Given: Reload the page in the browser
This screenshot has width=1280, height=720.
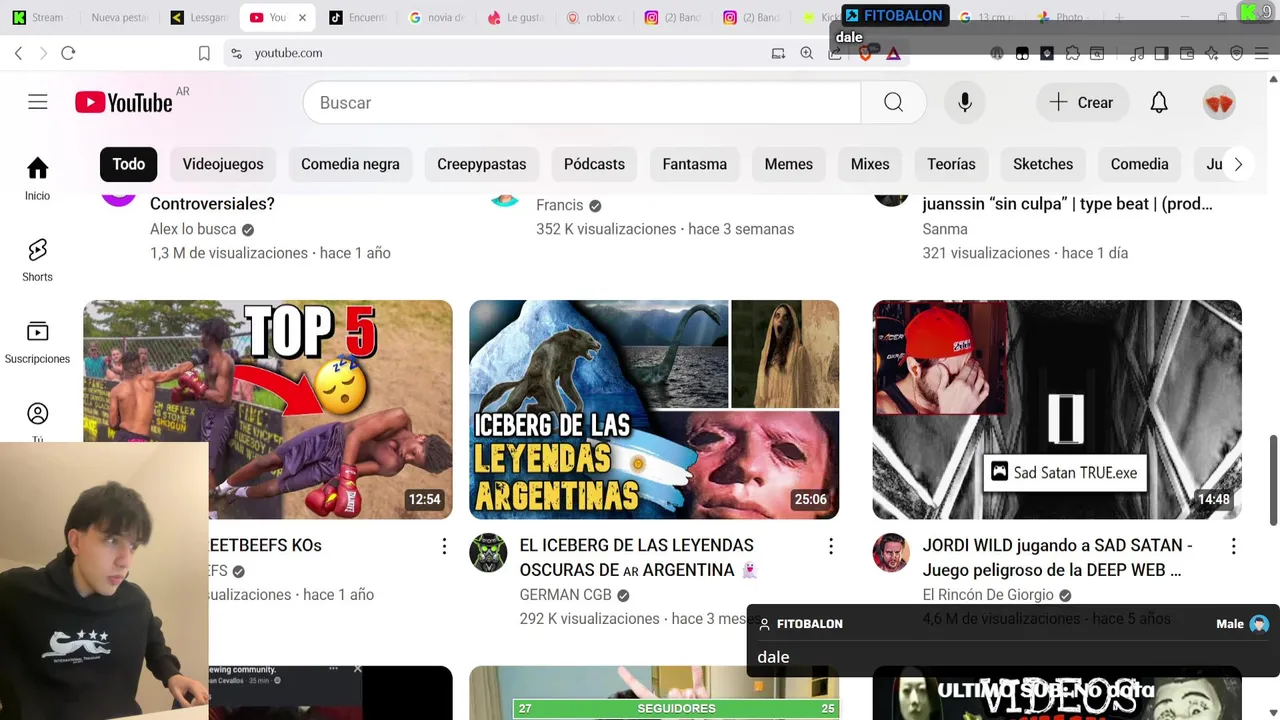Looking at the screenshot, I should coord(68,53).
